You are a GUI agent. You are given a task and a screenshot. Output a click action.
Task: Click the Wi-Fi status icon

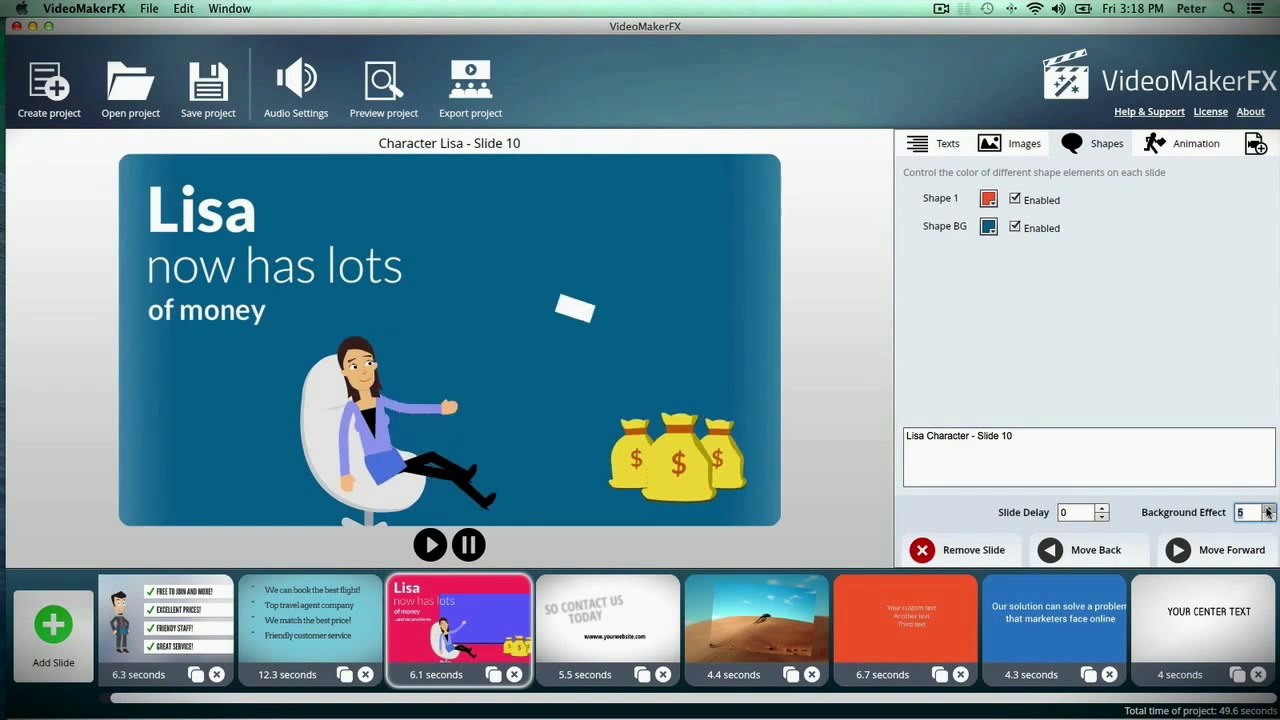point(1034,9)
